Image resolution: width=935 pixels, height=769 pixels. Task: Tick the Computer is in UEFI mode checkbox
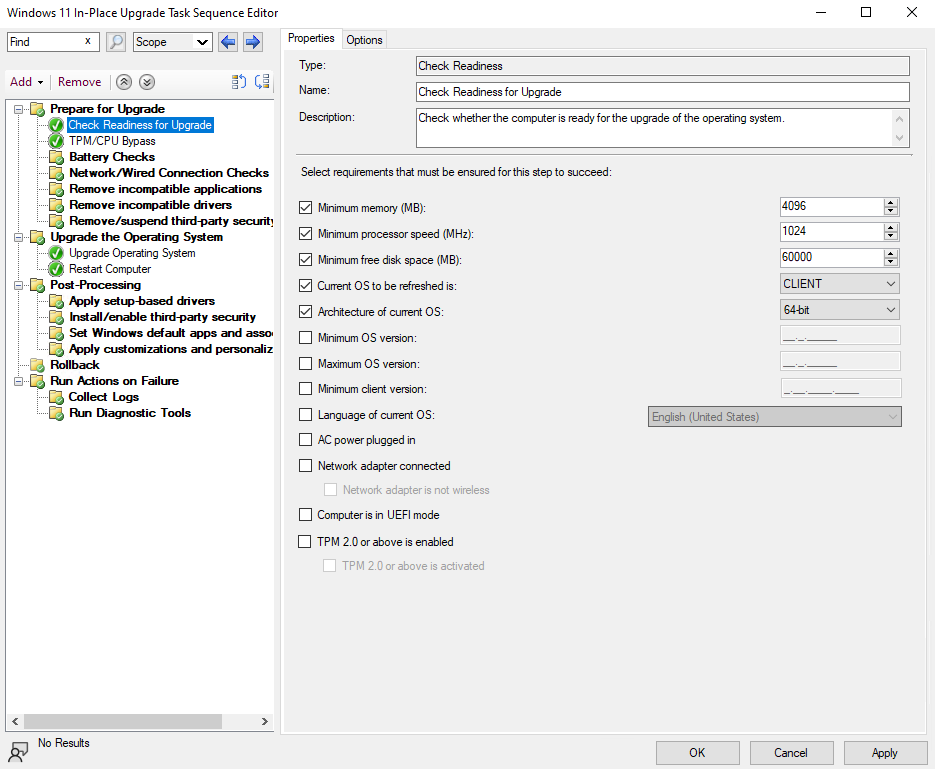coord(306,515)
